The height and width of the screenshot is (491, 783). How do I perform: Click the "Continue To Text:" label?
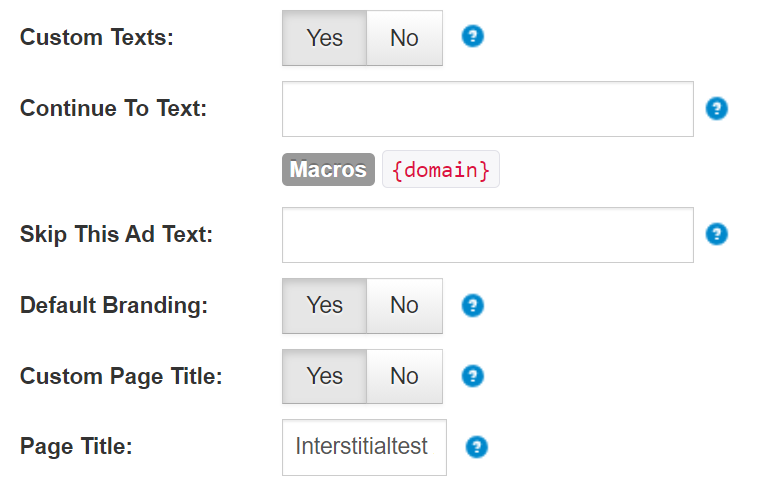tap(113, 108)
